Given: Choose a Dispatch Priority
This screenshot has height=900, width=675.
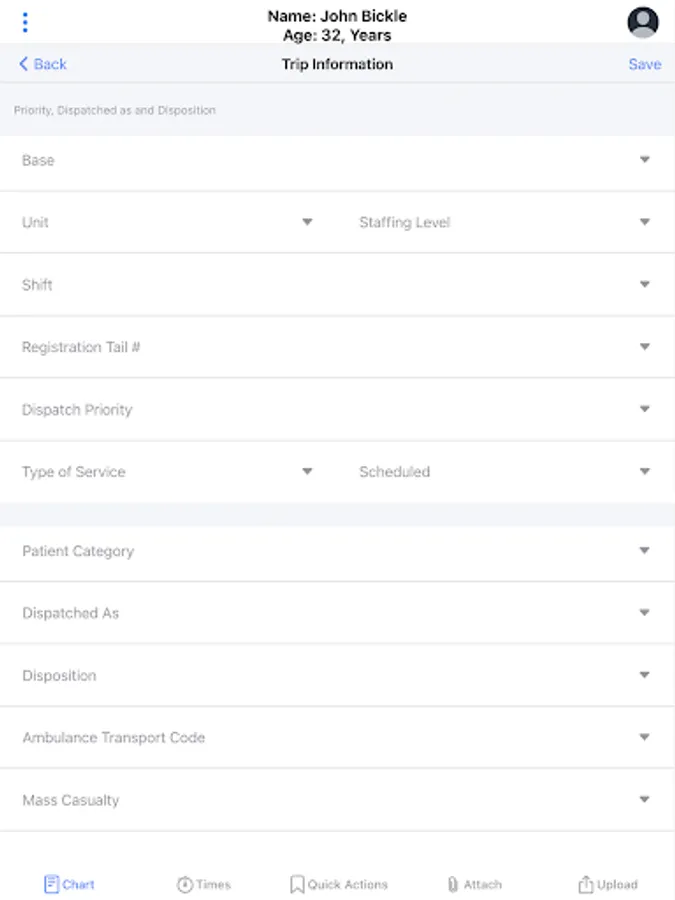Looking at the screenshot, I should click(x=644, y=409).
